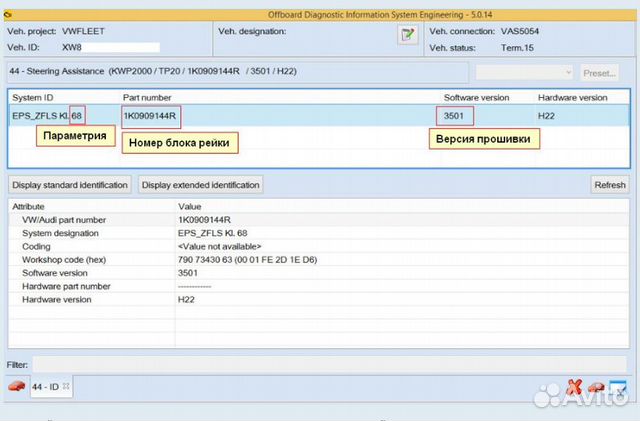Click the small red car icon at bottom right

click(596, 387)
